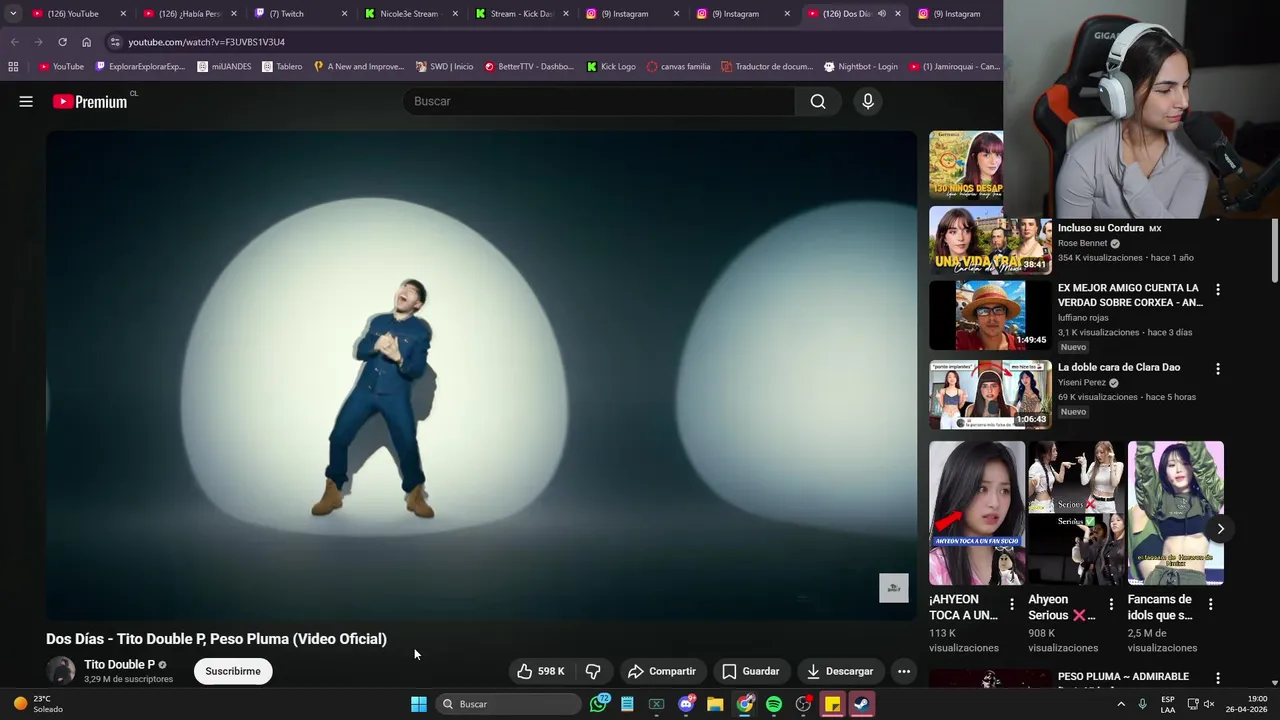The image size is (1280, 720).
Task: Click the Windows taskbar Buscar box
Action: point(509,704)
